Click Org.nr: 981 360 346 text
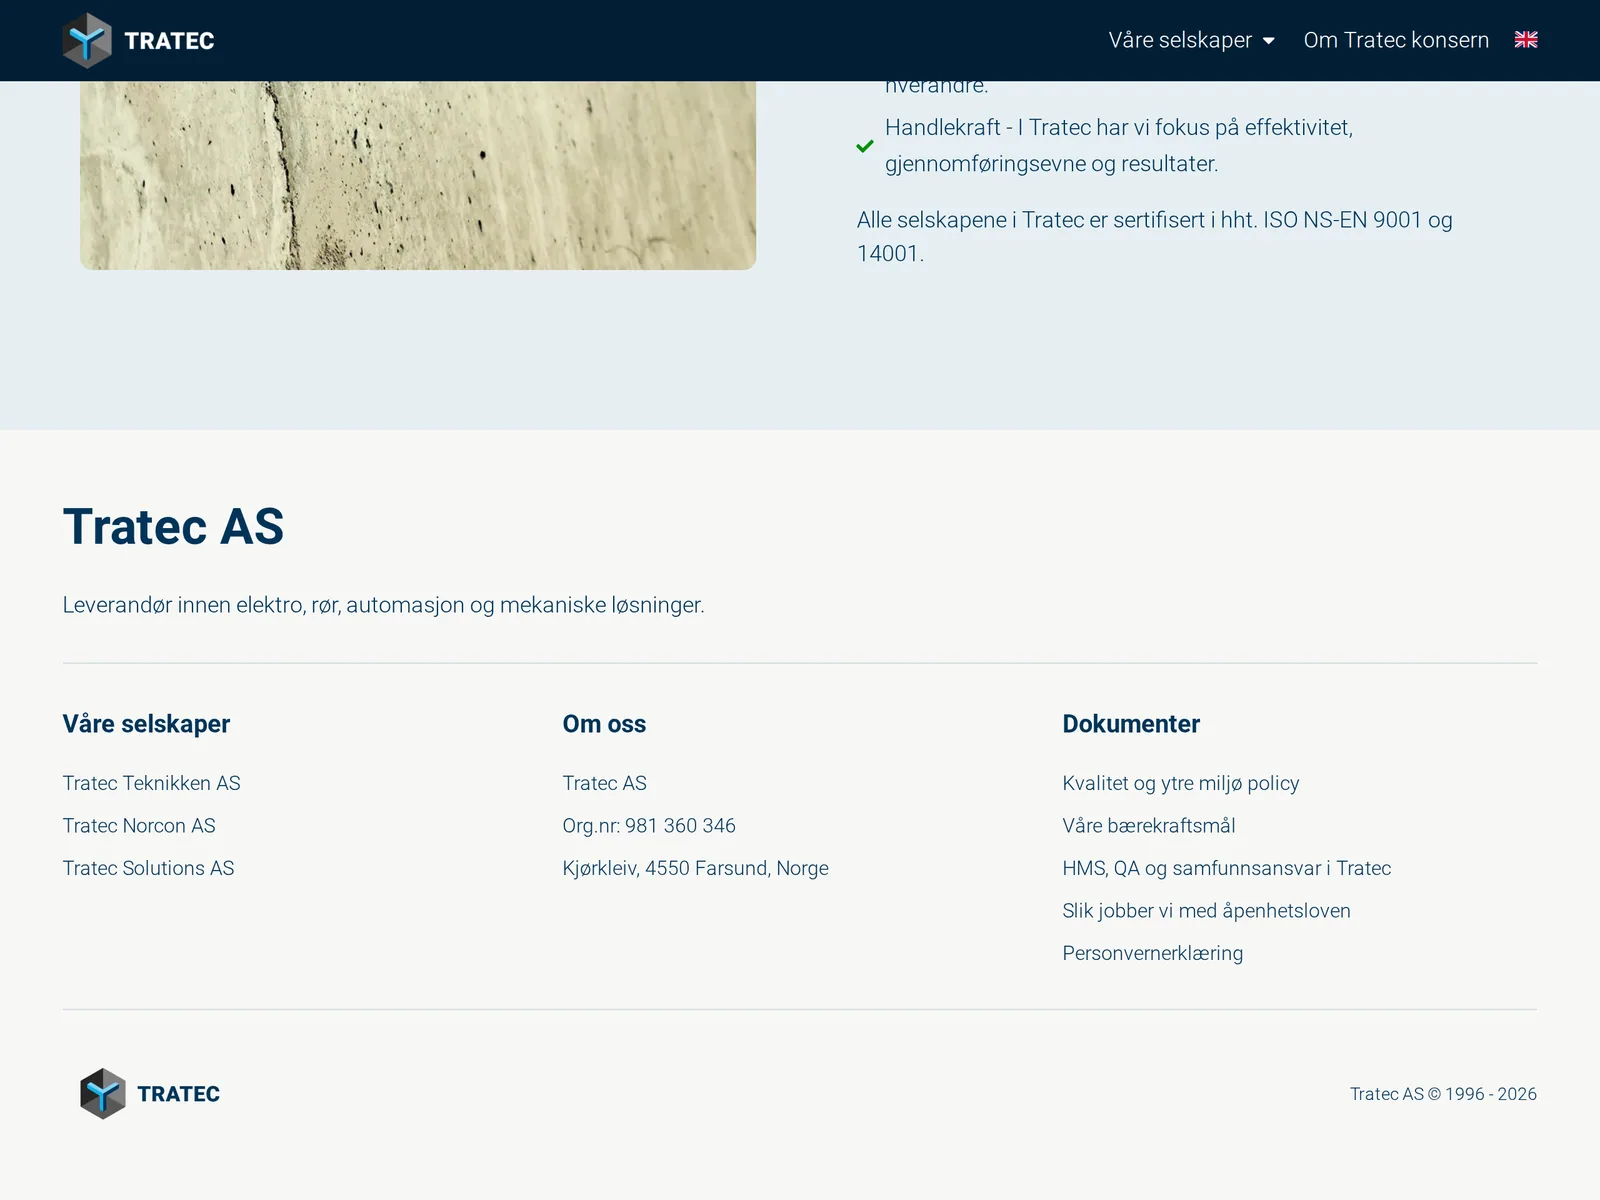Image resolution: width=1600 pixels, height=1200 pixels. [x=649, y=826]
